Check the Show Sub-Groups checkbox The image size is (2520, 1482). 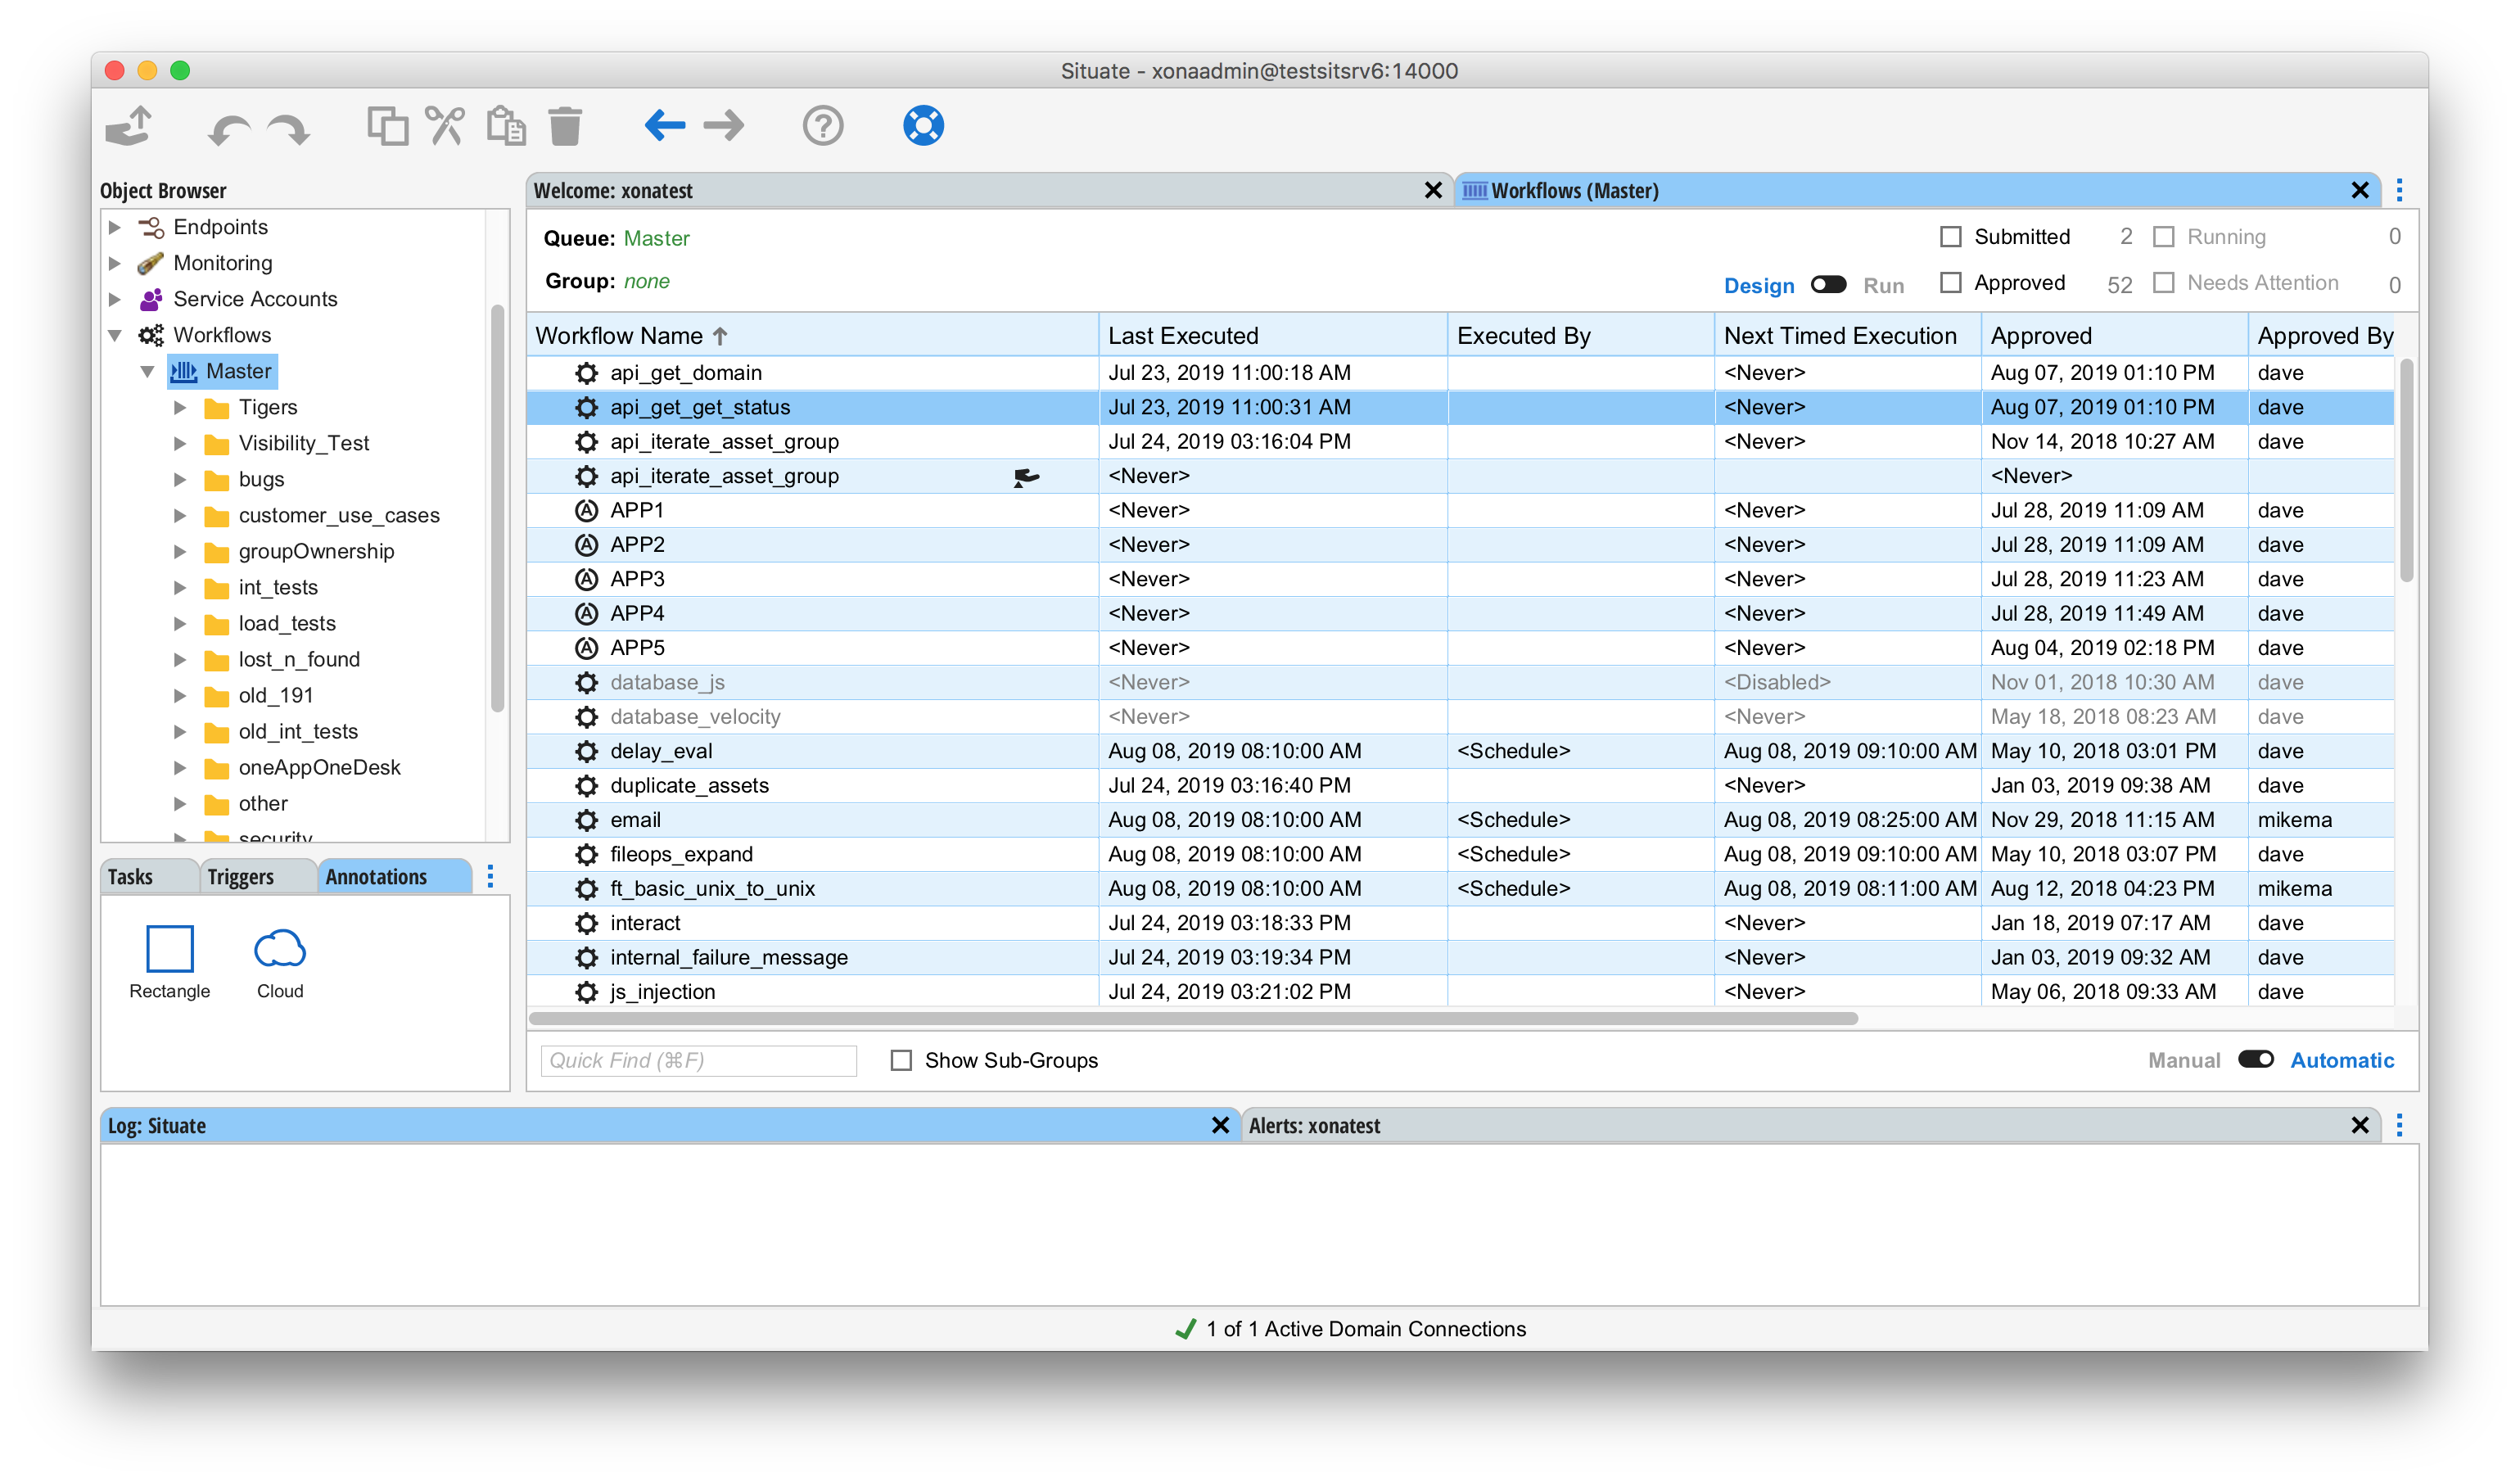click(x=901, y=1060)
